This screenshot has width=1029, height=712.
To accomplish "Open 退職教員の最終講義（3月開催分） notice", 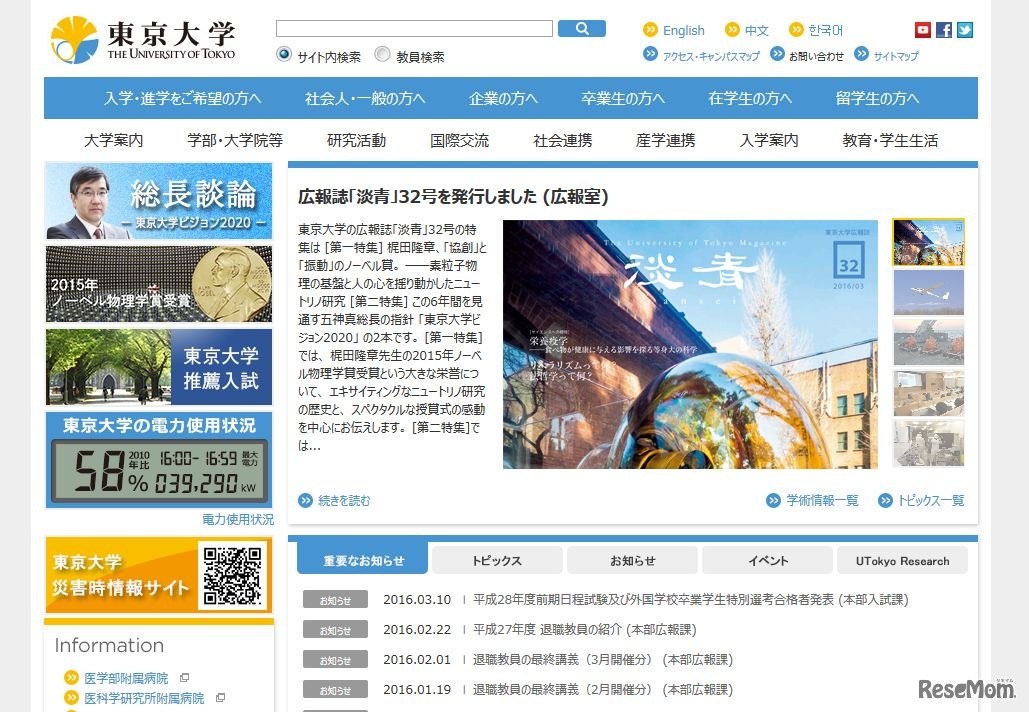I will (x=602, y=660).
